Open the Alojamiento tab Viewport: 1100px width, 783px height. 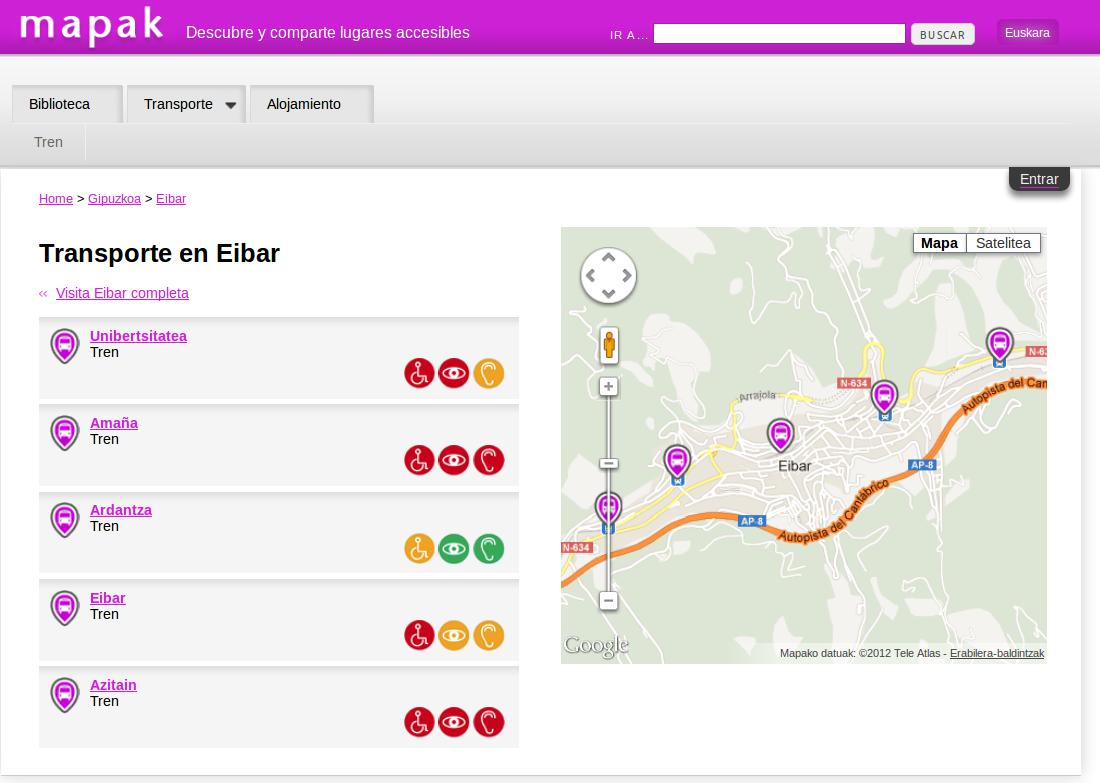tap(304, 104)
